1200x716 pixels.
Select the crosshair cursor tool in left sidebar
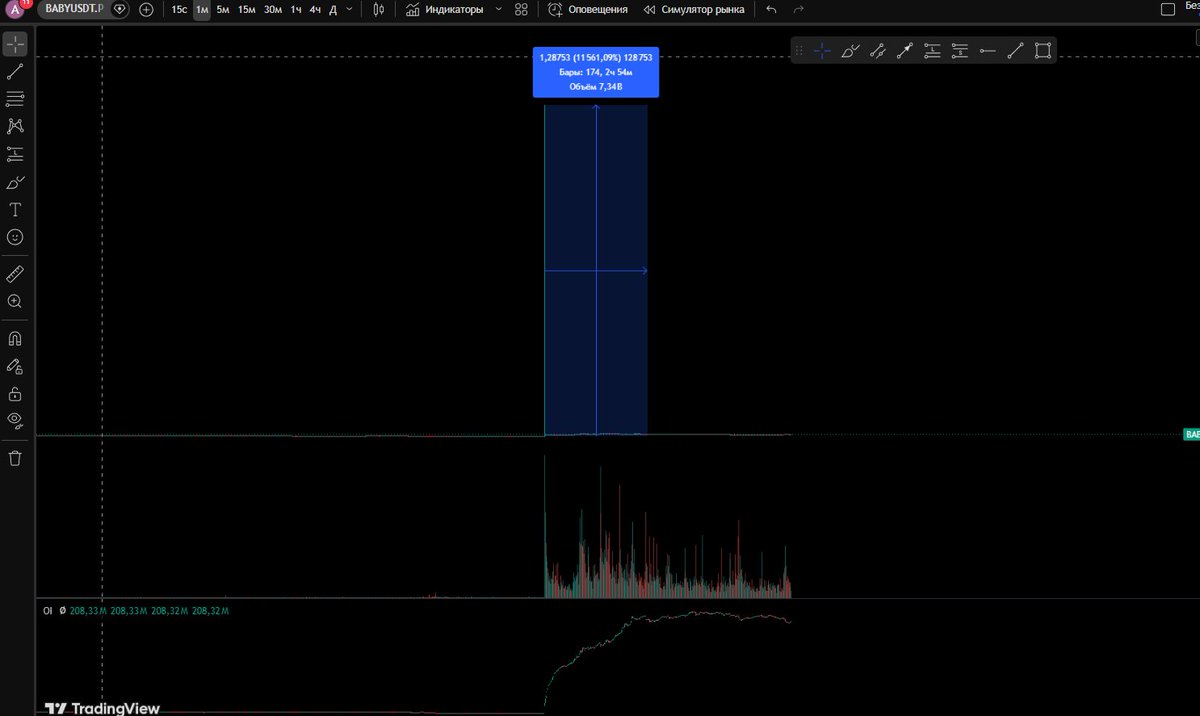pos(15,45)
